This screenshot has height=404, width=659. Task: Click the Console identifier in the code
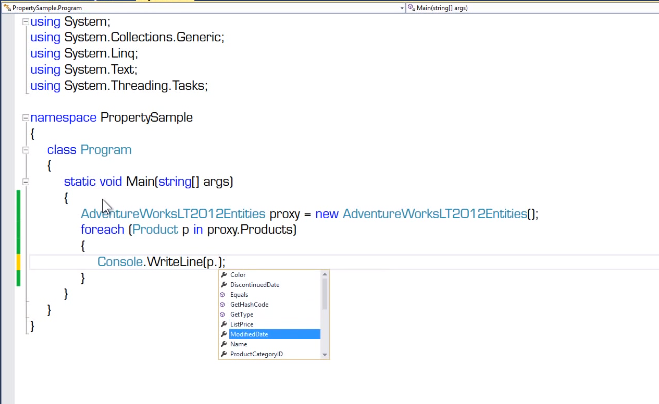coord(120,262)
